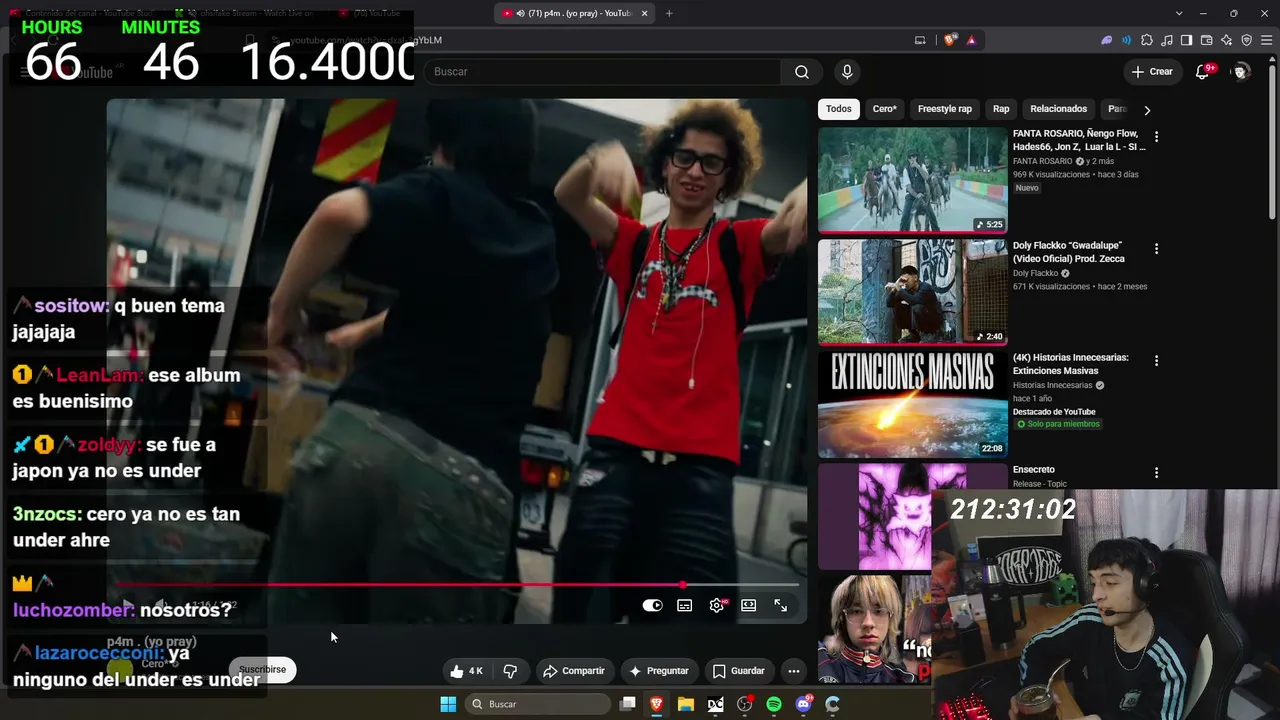Open File Explorer from the taskbar
Screen dimensions: 1280x720
click(686, 704)
